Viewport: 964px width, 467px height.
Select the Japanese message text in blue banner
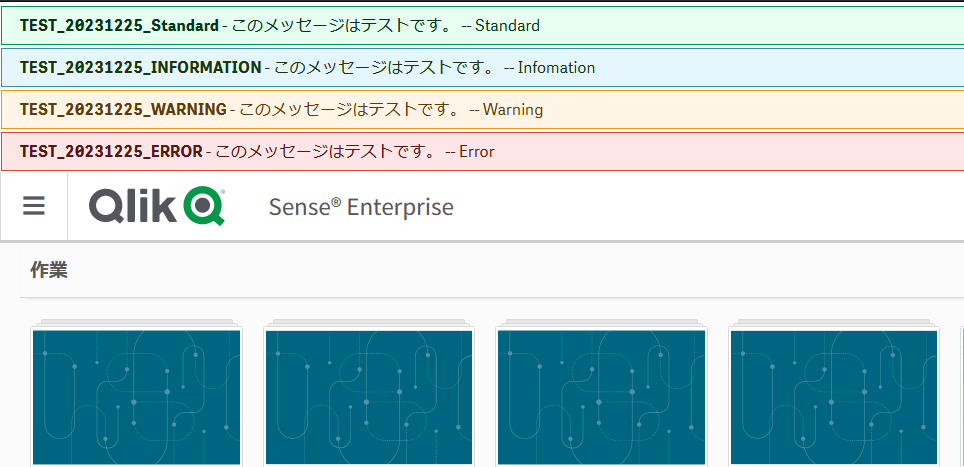(384, 68)
